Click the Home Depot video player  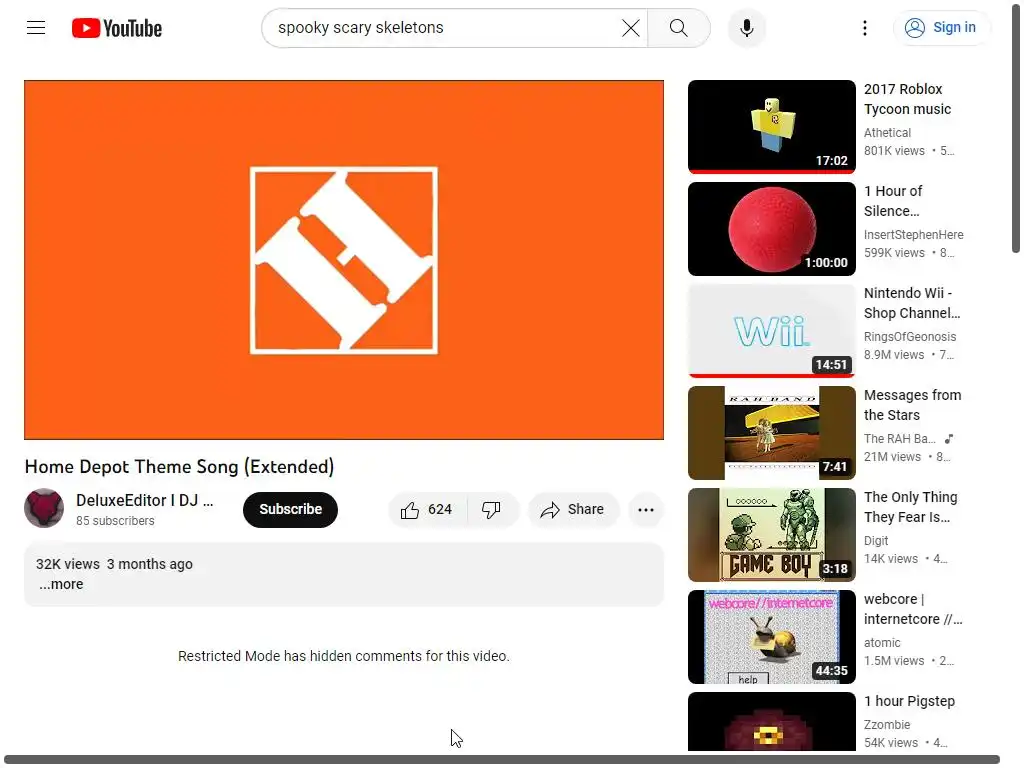pyautogui.click(x=344, y=260)
